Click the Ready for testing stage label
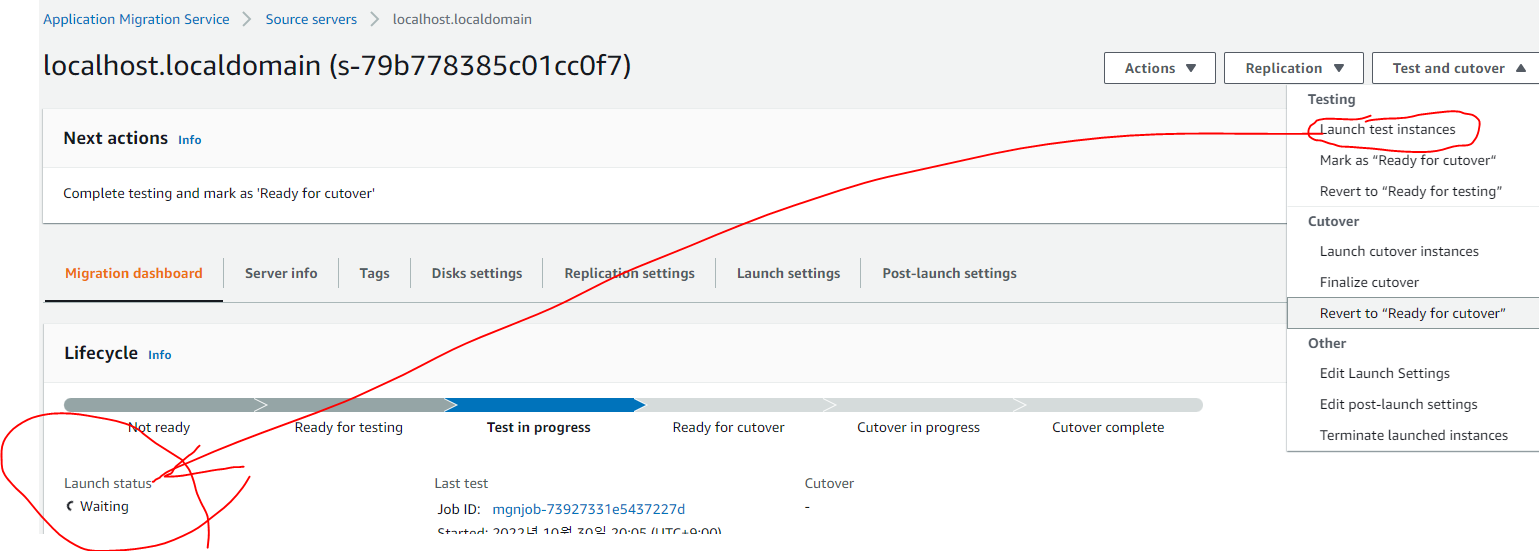 [x=348, y=427]
